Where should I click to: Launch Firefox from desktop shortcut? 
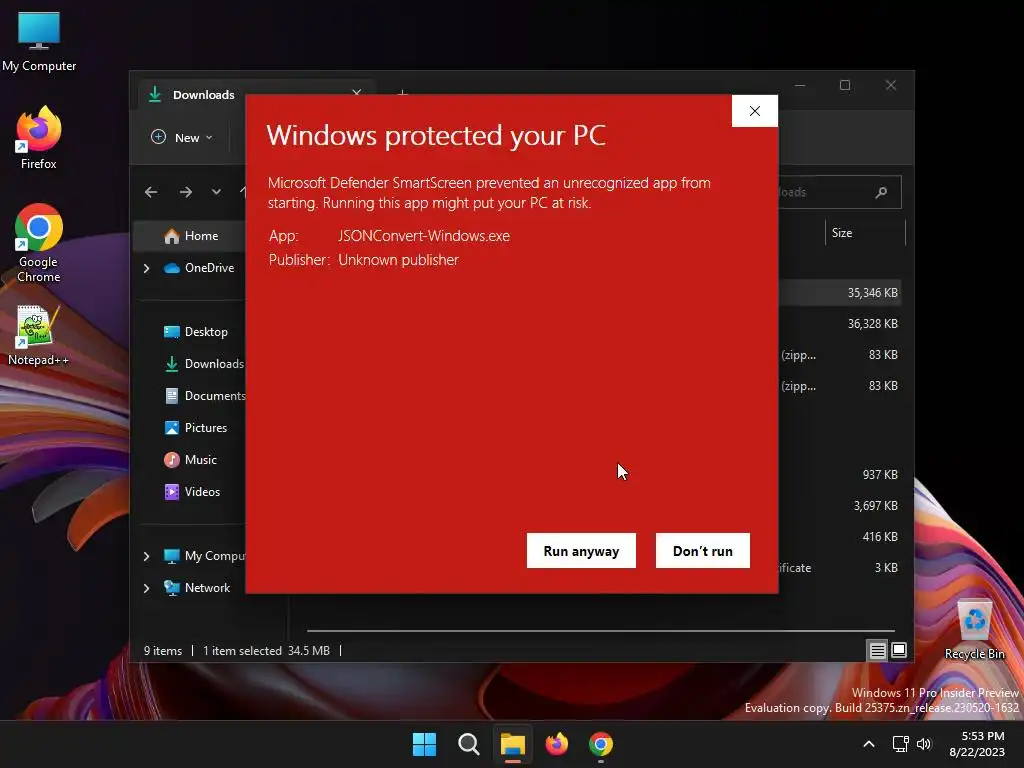point(39,138)
